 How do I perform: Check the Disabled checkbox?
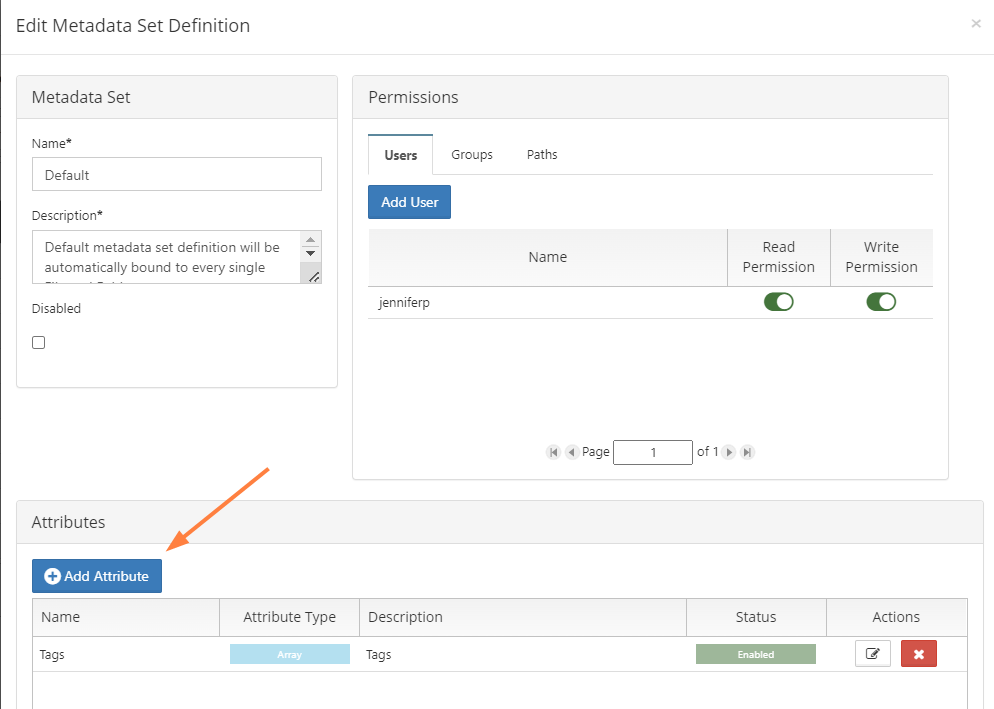(x=39, y=342)
